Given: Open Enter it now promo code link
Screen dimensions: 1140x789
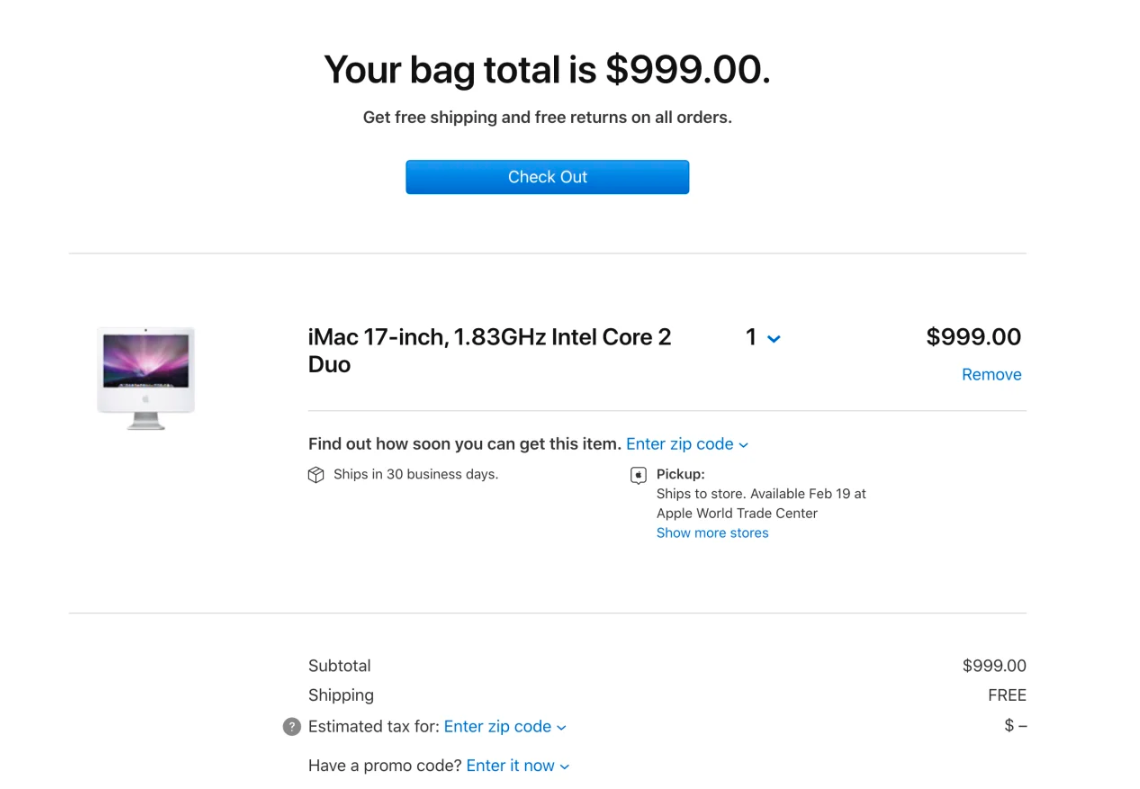Looking at the screenshot, I should point(511,765).
